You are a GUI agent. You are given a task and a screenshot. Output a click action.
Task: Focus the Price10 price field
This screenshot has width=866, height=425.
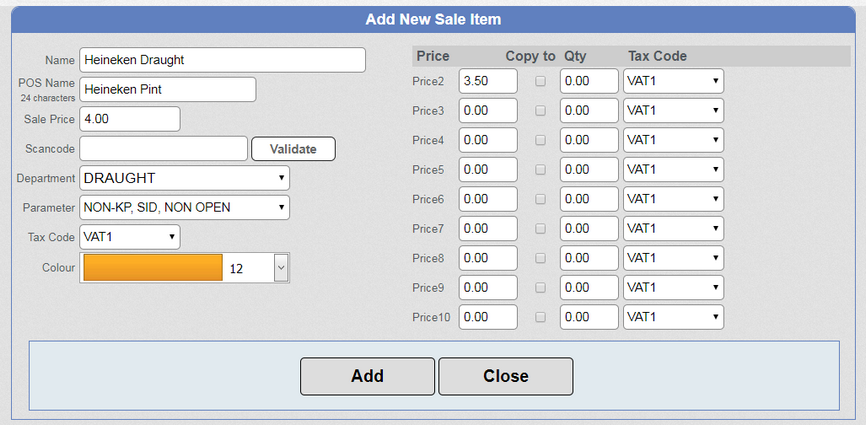tap(488, 317)
